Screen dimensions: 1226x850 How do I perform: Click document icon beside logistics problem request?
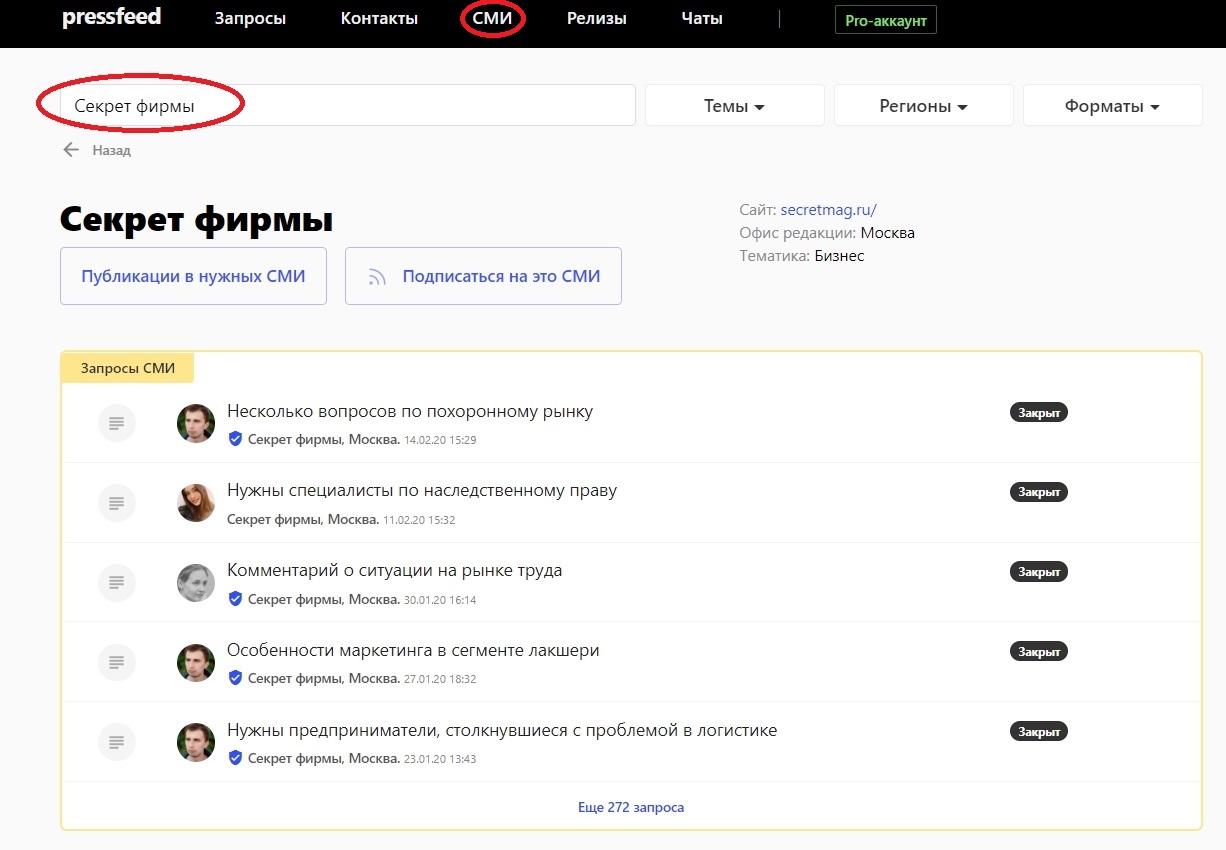(116, 743)
